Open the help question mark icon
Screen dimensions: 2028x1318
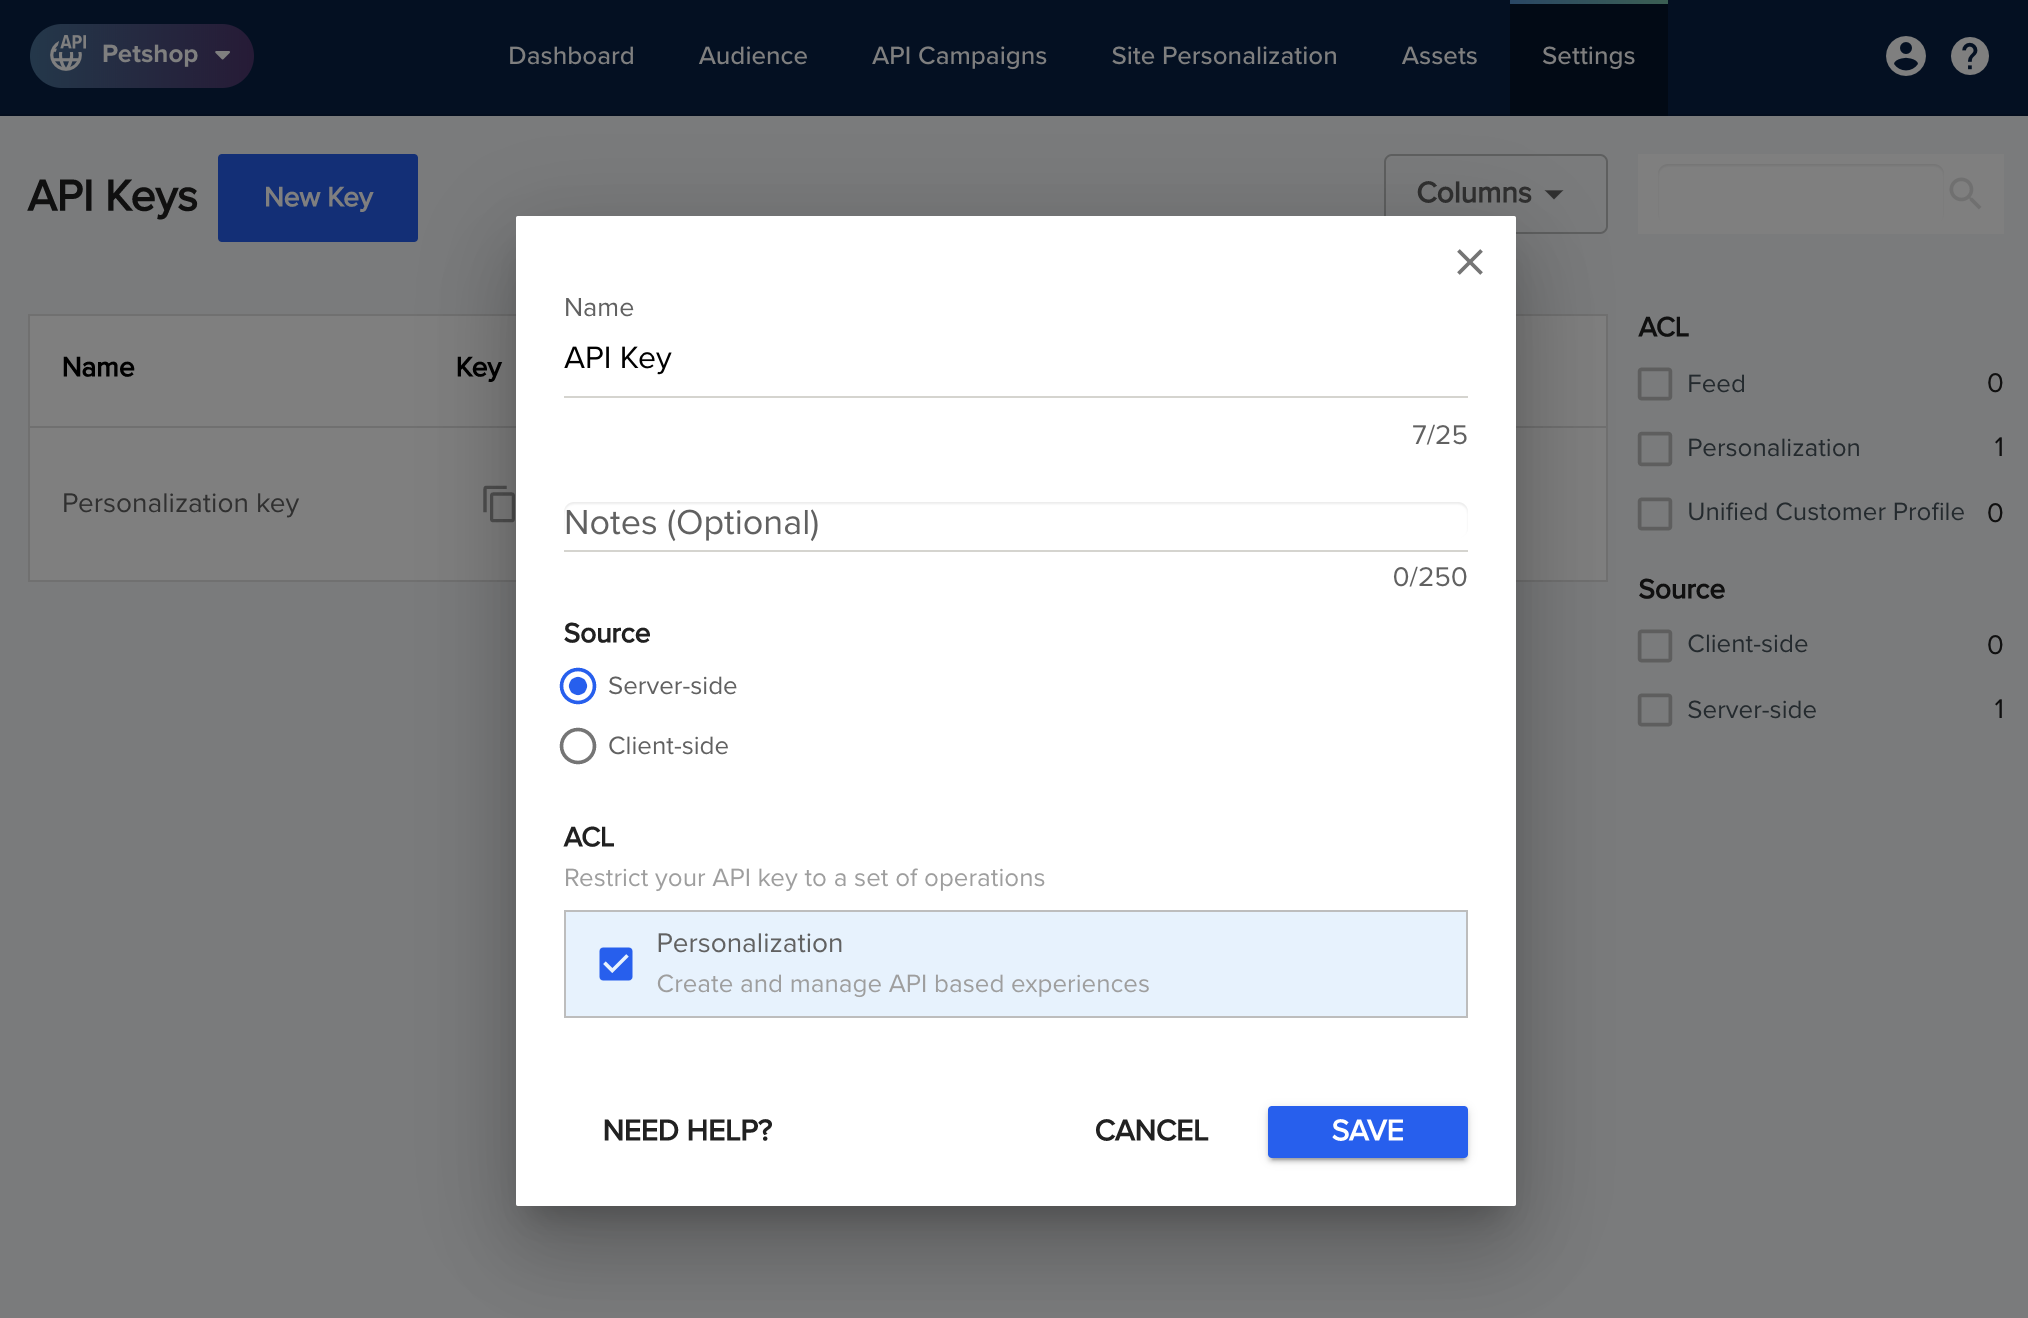[x=1969, y=56]
